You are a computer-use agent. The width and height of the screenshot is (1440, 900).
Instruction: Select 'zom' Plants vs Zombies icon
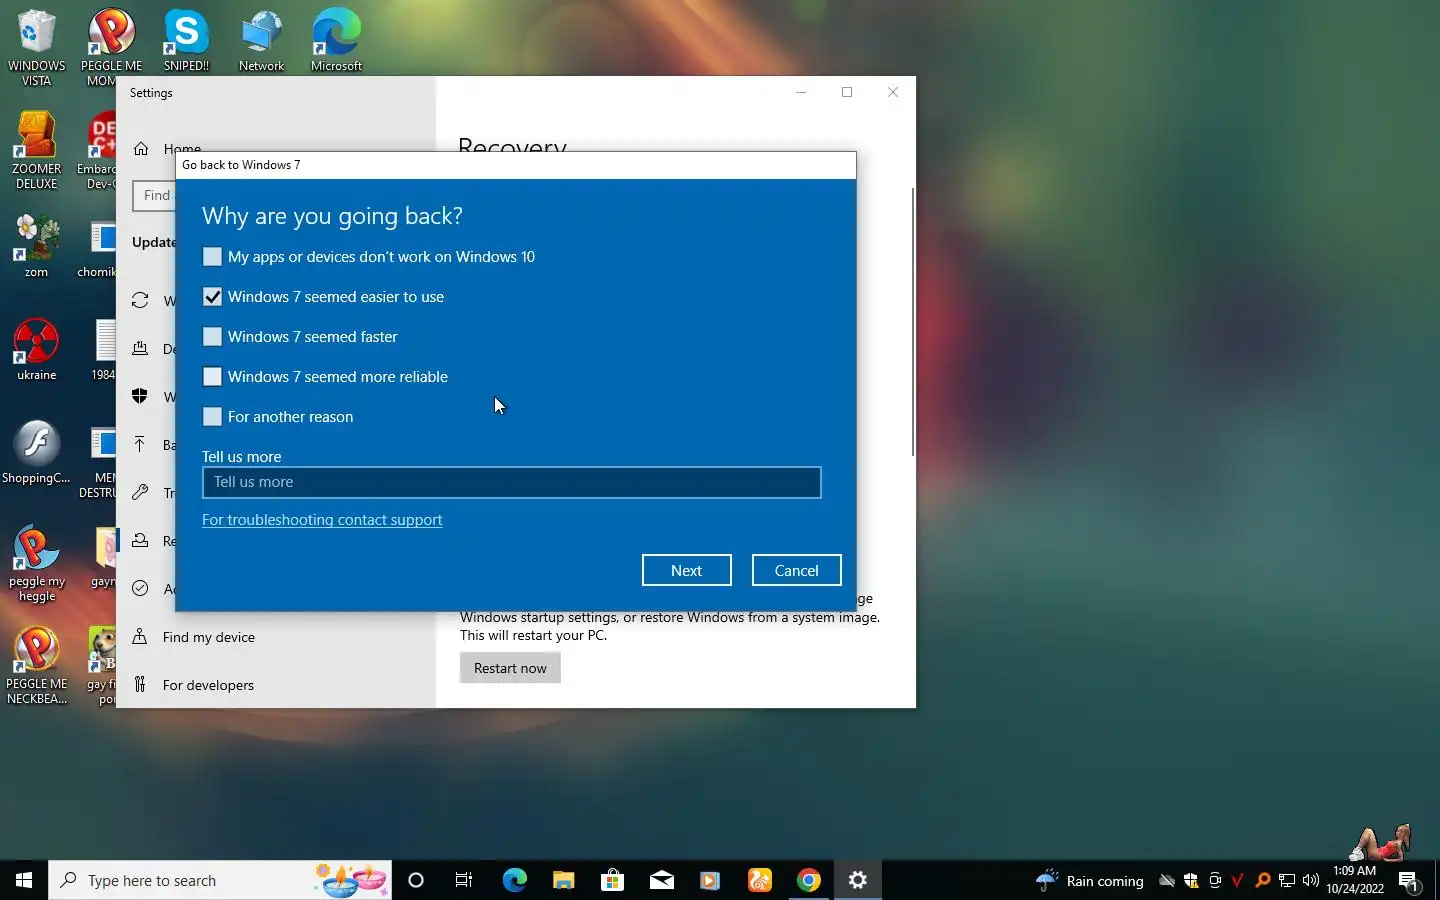(x=37, y=247)
